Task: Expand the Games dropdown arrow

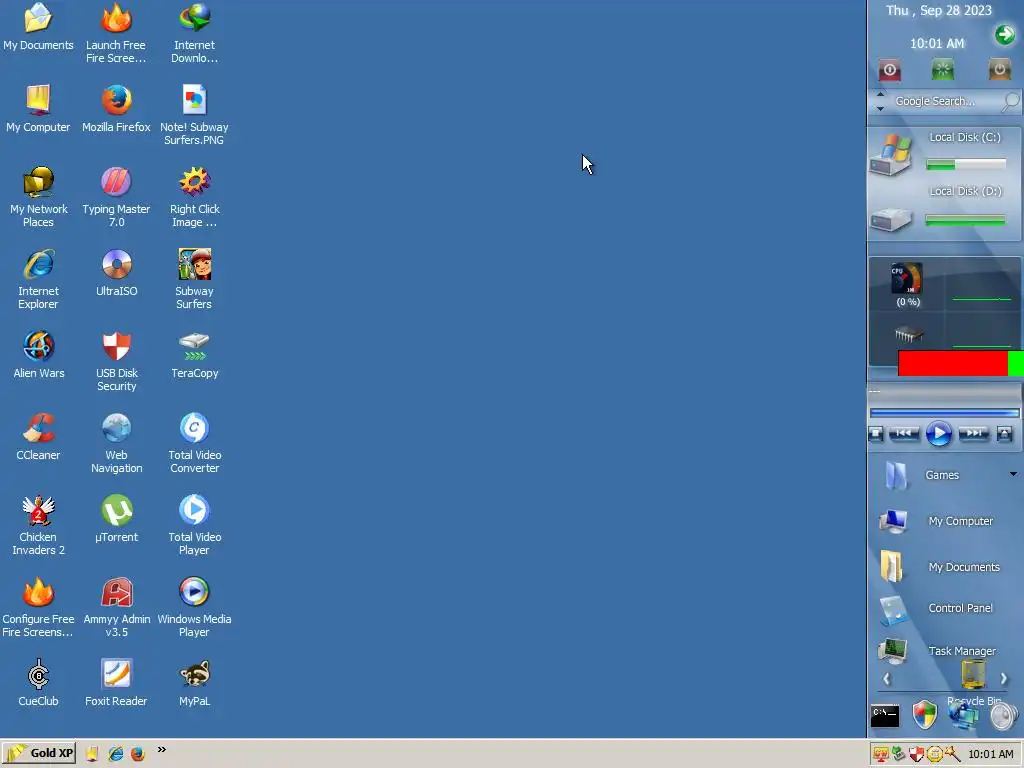Action: (x=1013, y=474)
